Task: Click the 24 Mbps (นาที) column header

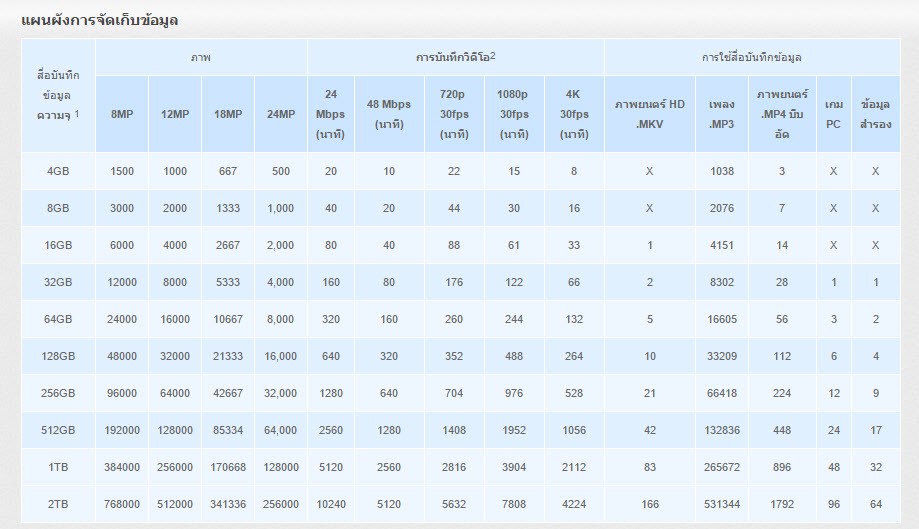Action: pos(331,114)
